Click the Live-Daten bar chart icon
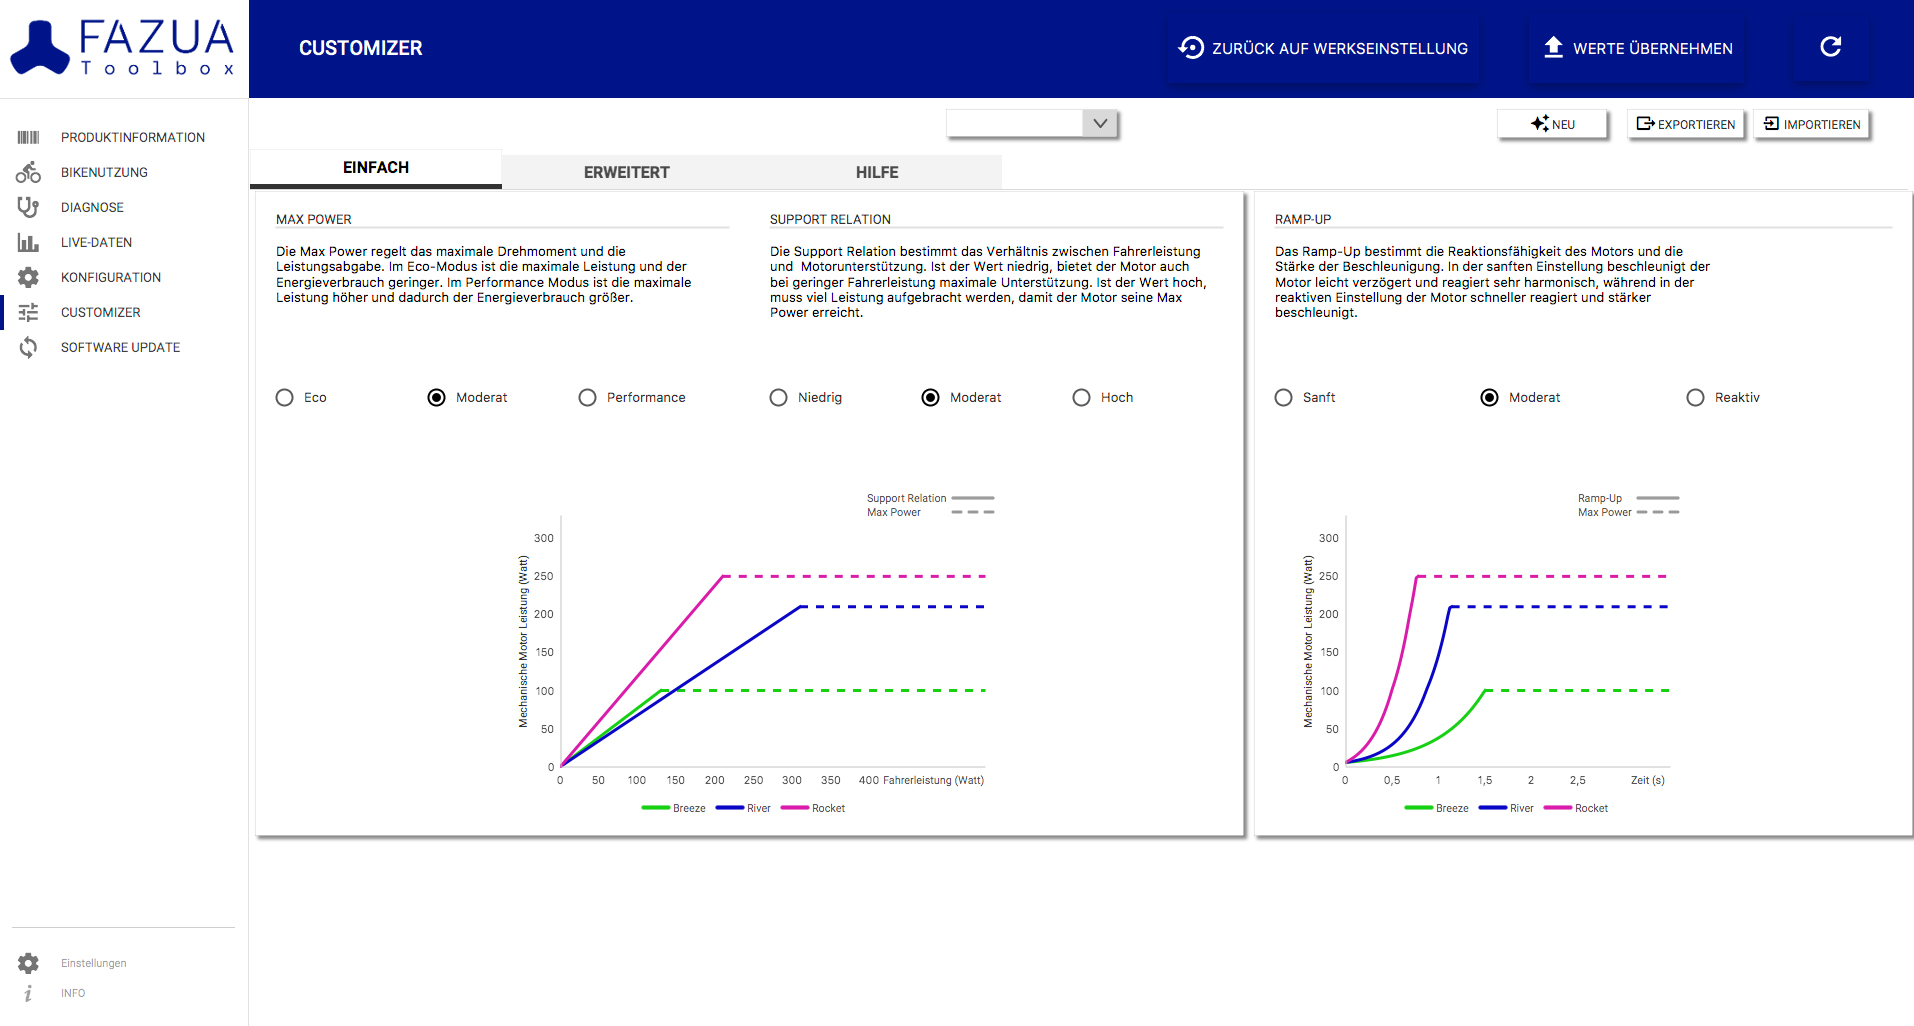Image resolution: width=1914 pixels, height=1026 pixels. click(x=28, y=242)
